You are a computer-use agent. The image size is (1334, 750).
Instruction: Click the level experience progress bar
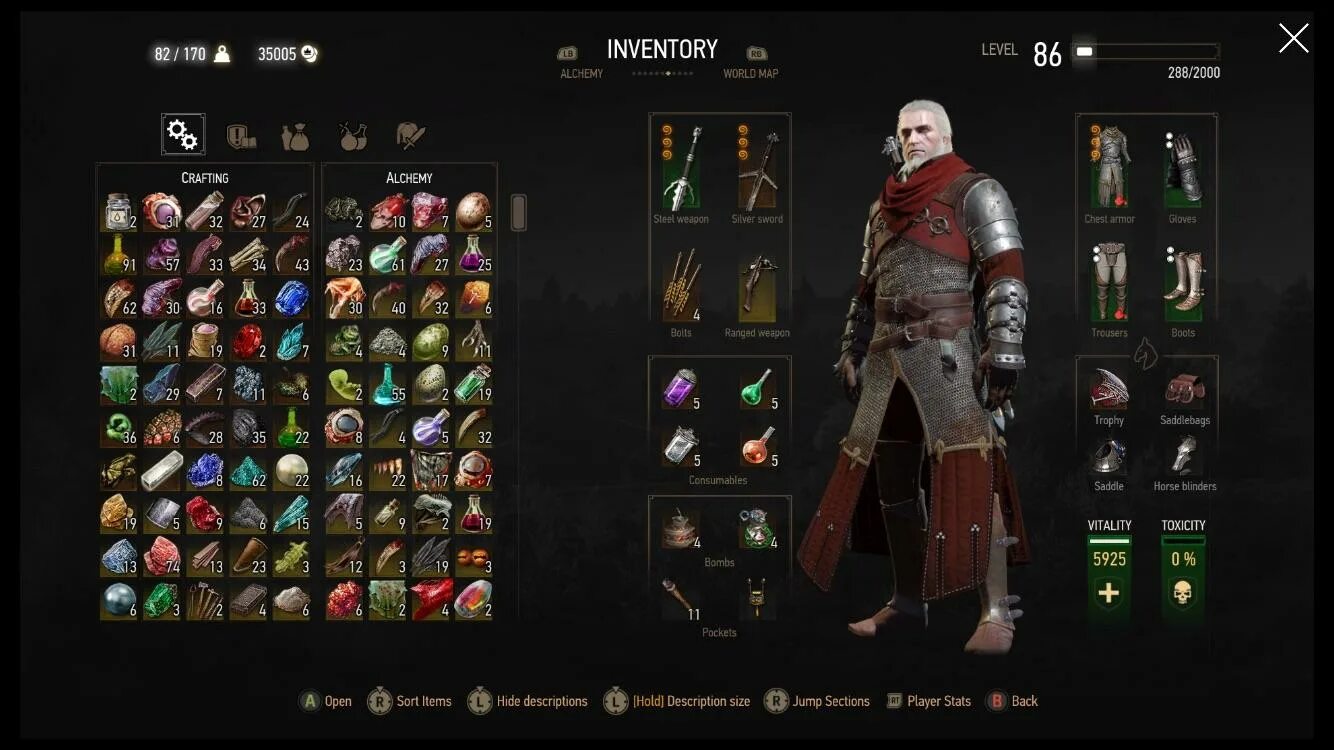tap(1146, 51)
